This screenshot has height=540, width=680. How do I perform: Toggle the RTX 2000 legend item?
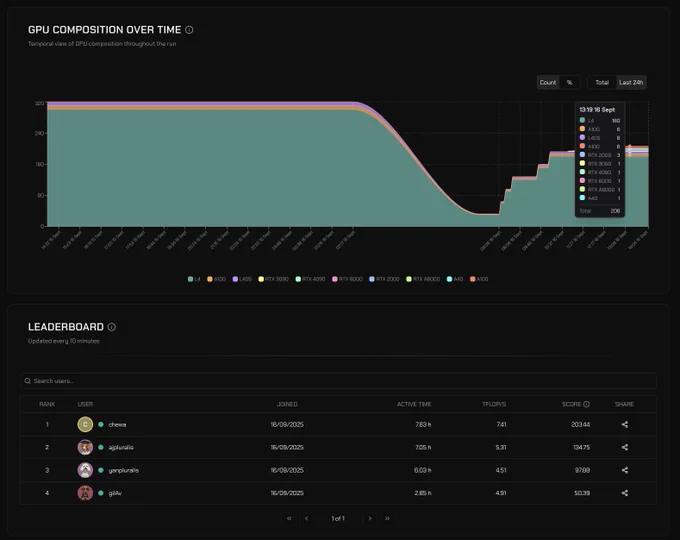click(x=384, y=279)
